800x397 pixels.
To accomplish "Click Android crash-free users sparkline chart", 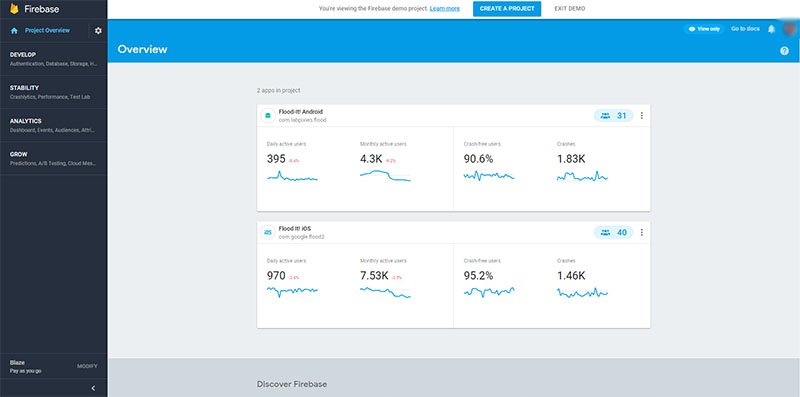I will [x=489, y=176].
